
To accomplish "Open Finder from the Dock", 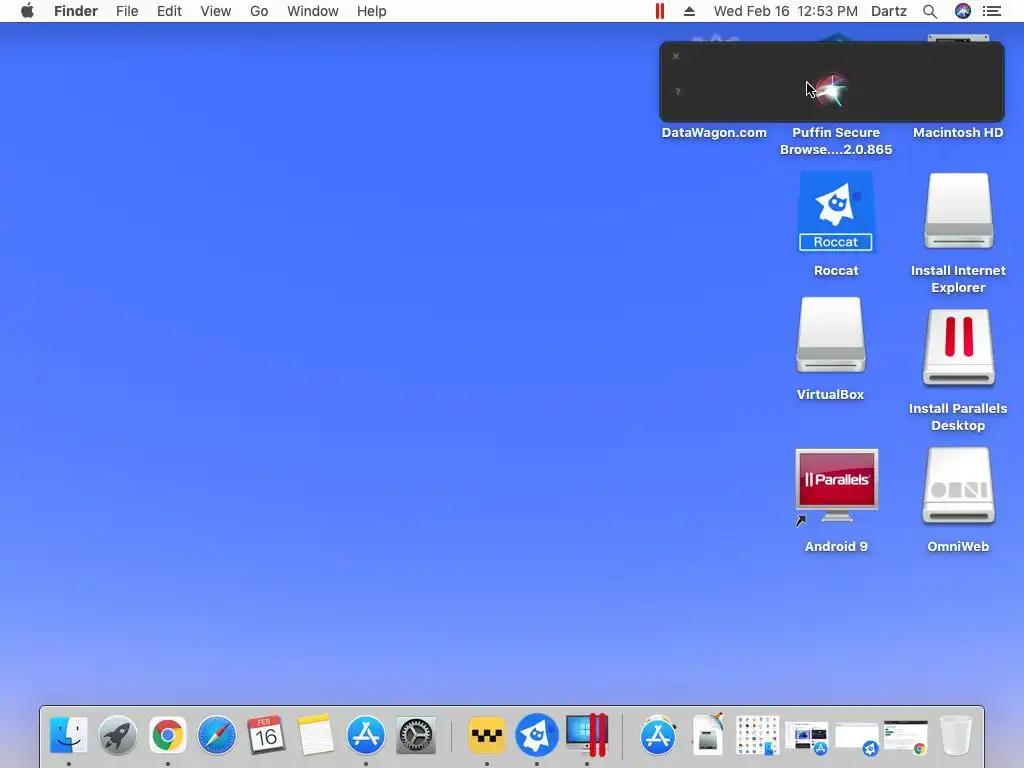I will pos(69,735).
